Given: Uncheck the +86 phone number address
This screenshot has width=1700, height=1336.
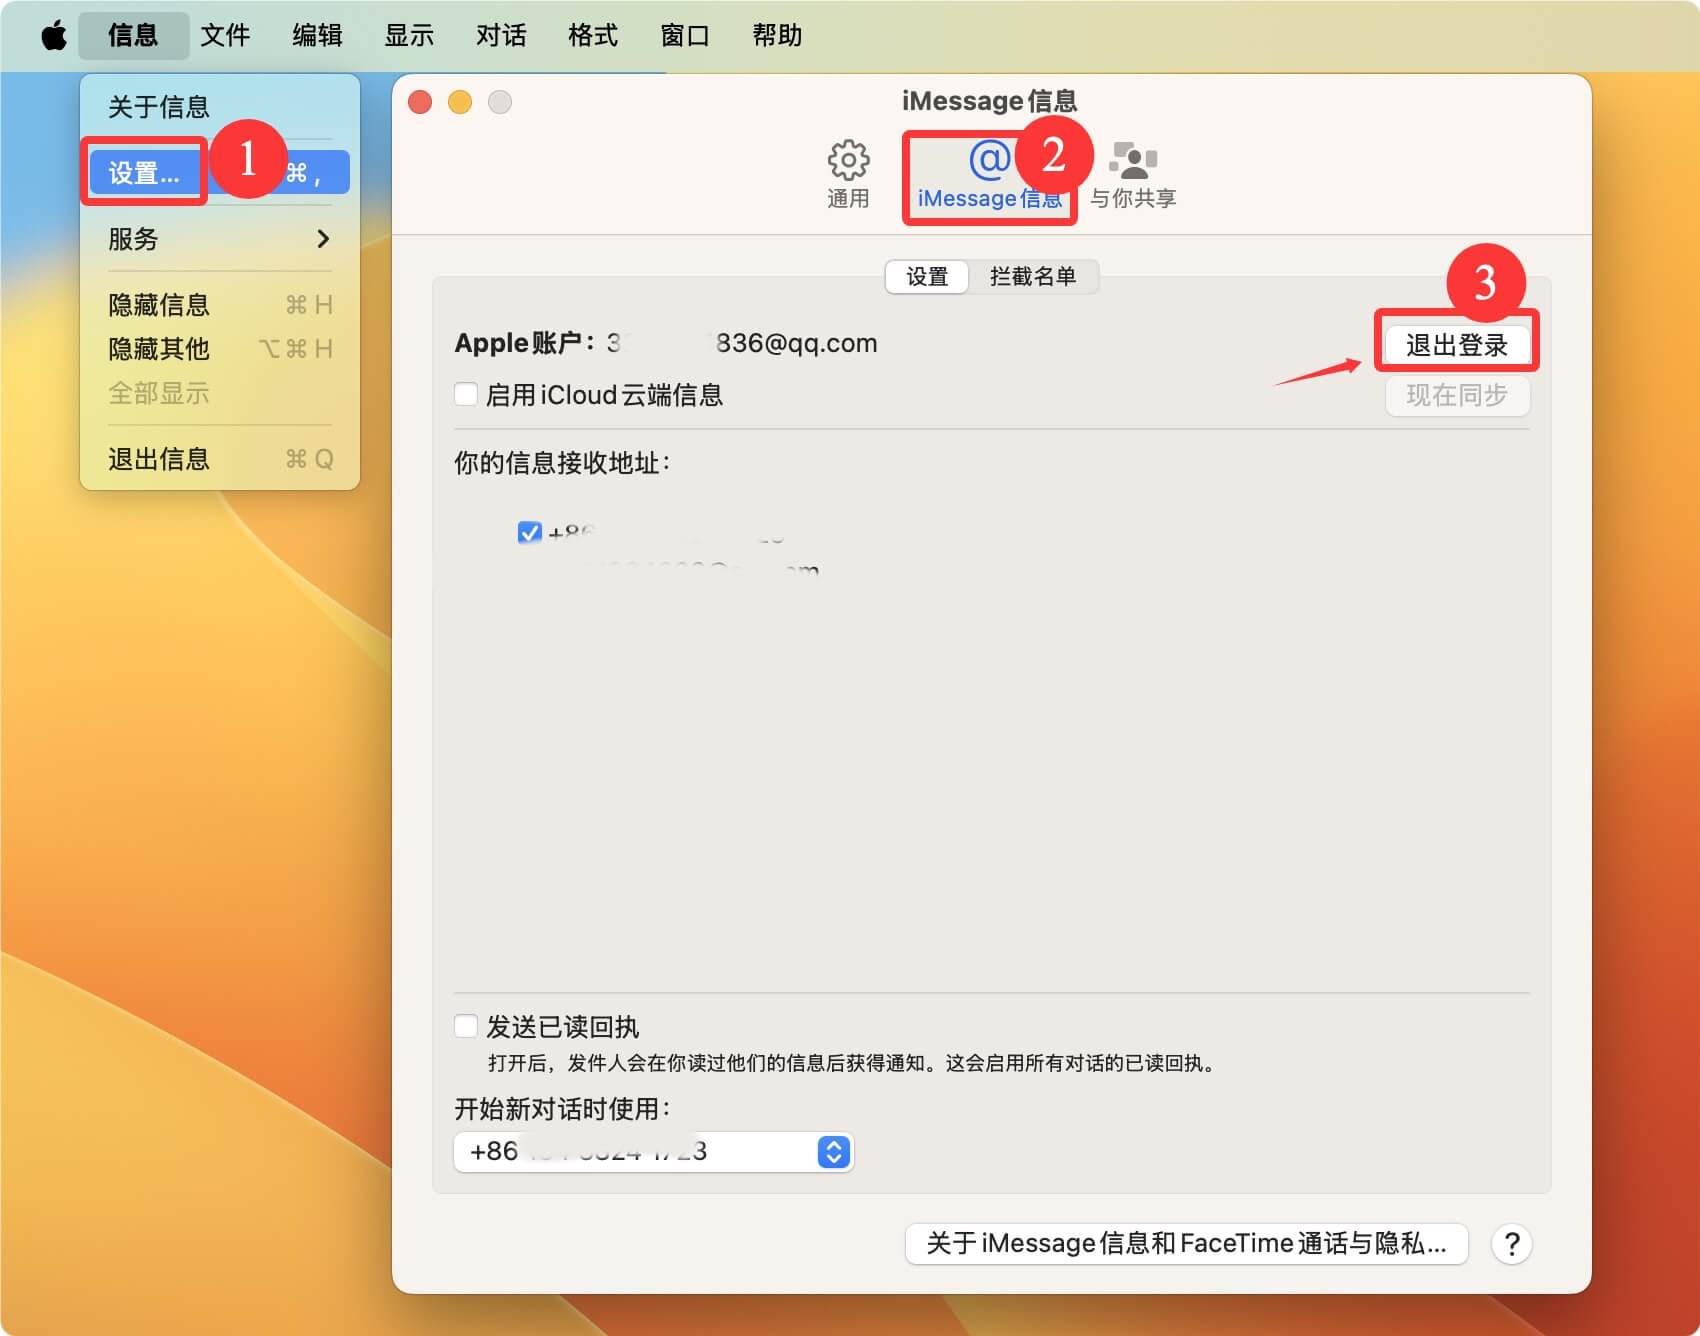Looking at the screenshot, I should [527, 533].
